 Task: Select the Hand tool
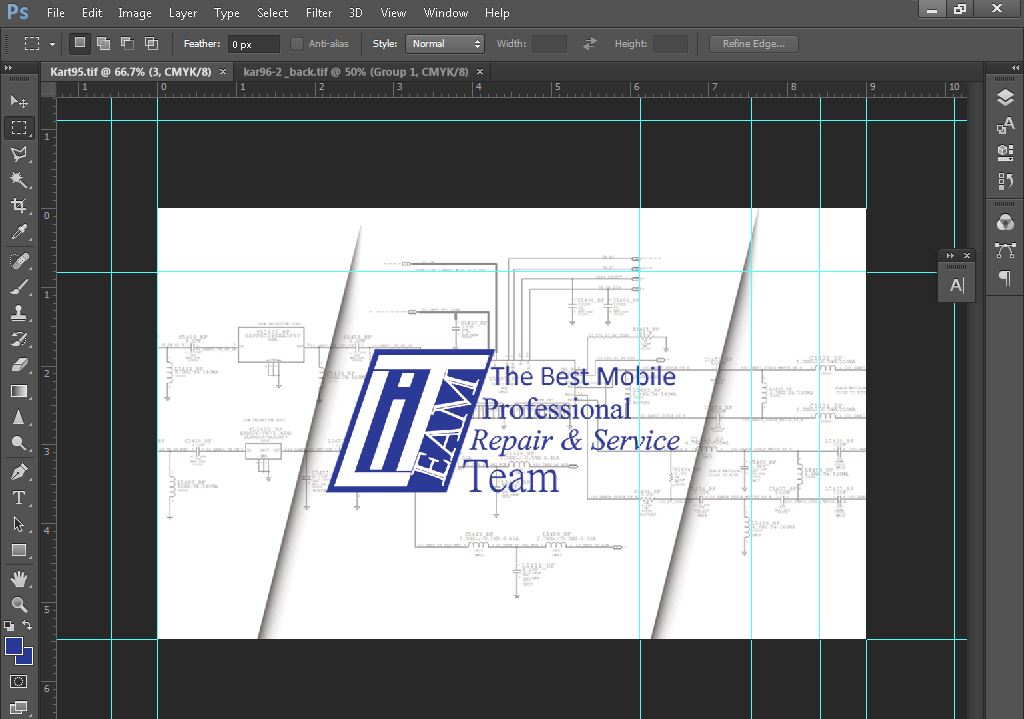pyautogui.click(x=18, y=578)
